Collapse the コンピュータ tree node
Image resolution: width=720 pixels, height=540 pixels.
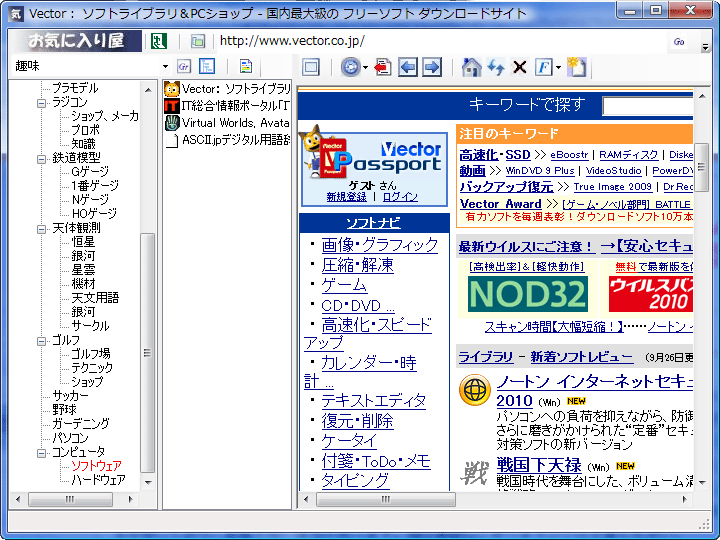tap(41, 453)
